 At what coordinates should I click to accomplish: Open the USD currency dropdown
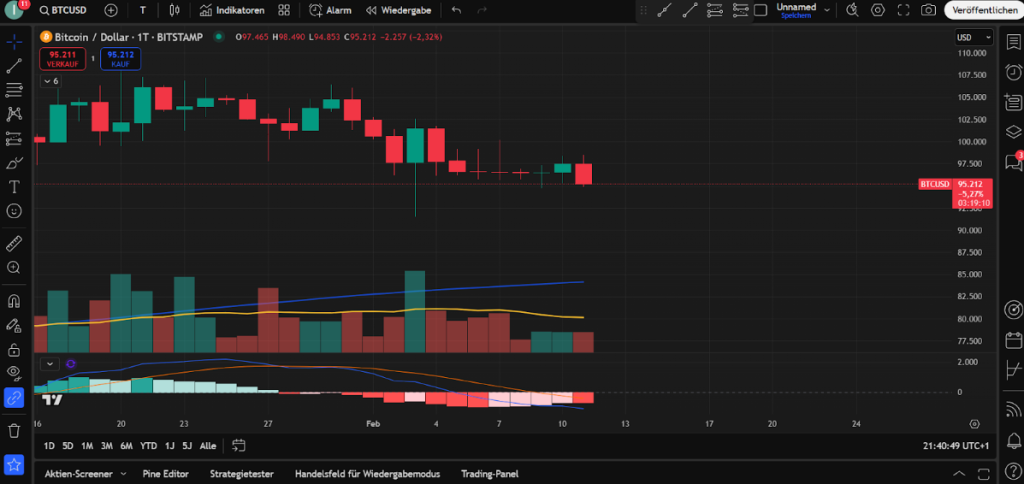pos(974,38)
